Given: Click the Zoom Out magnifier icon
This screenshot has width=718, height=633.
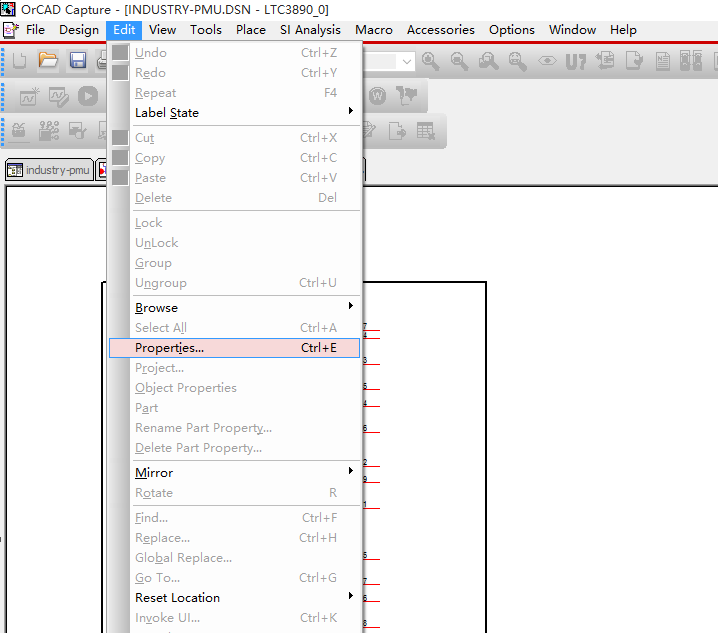Looking at the screenshot, I should tap(459, 61).
